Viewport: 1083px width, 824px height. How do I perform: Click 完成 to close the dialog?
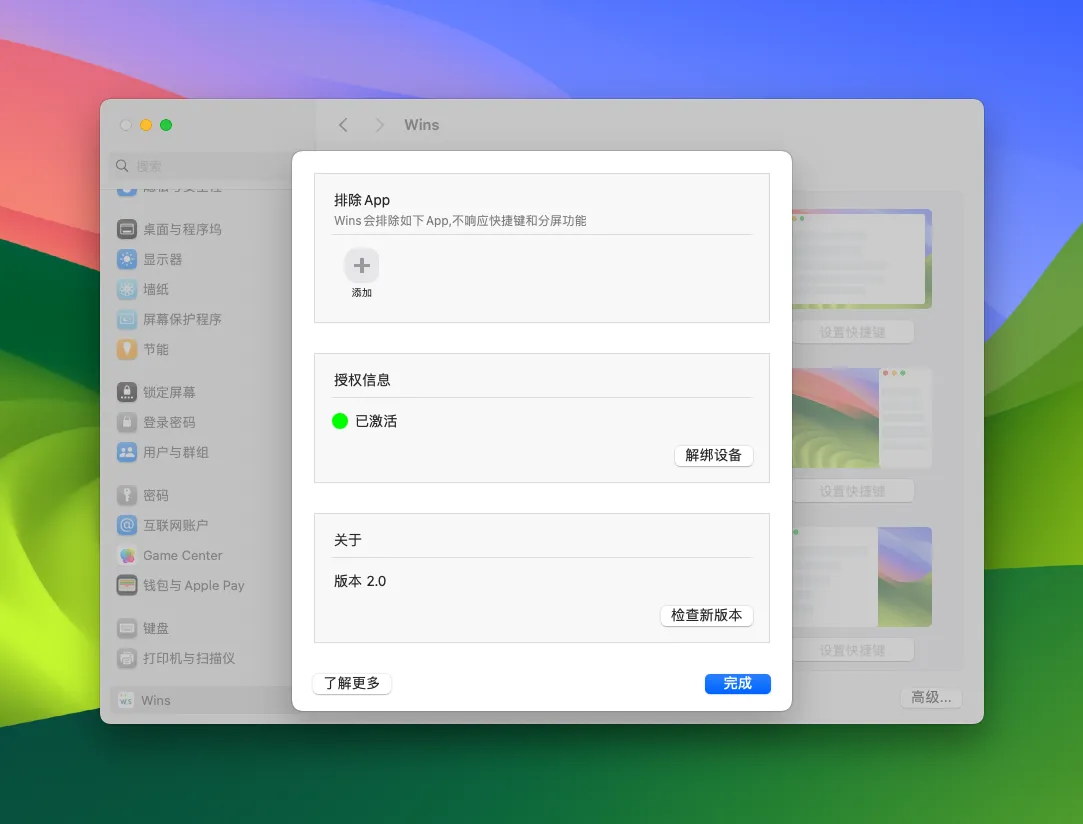(x=737, y=683)
